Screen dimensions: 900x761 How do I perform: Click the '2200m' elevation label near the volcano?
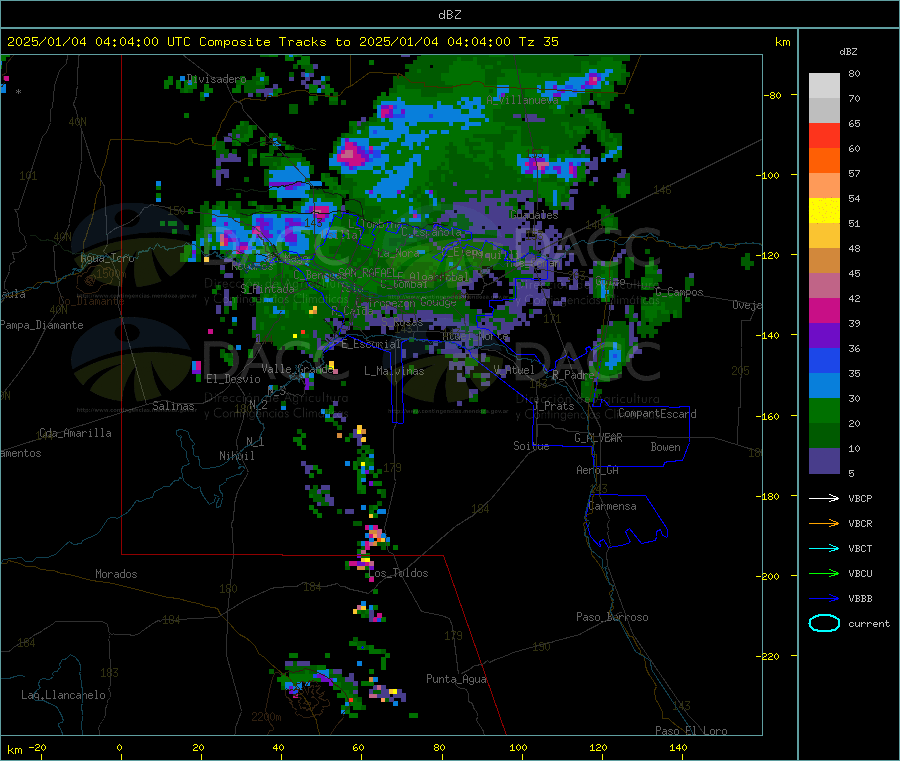(x=266, y=717)
